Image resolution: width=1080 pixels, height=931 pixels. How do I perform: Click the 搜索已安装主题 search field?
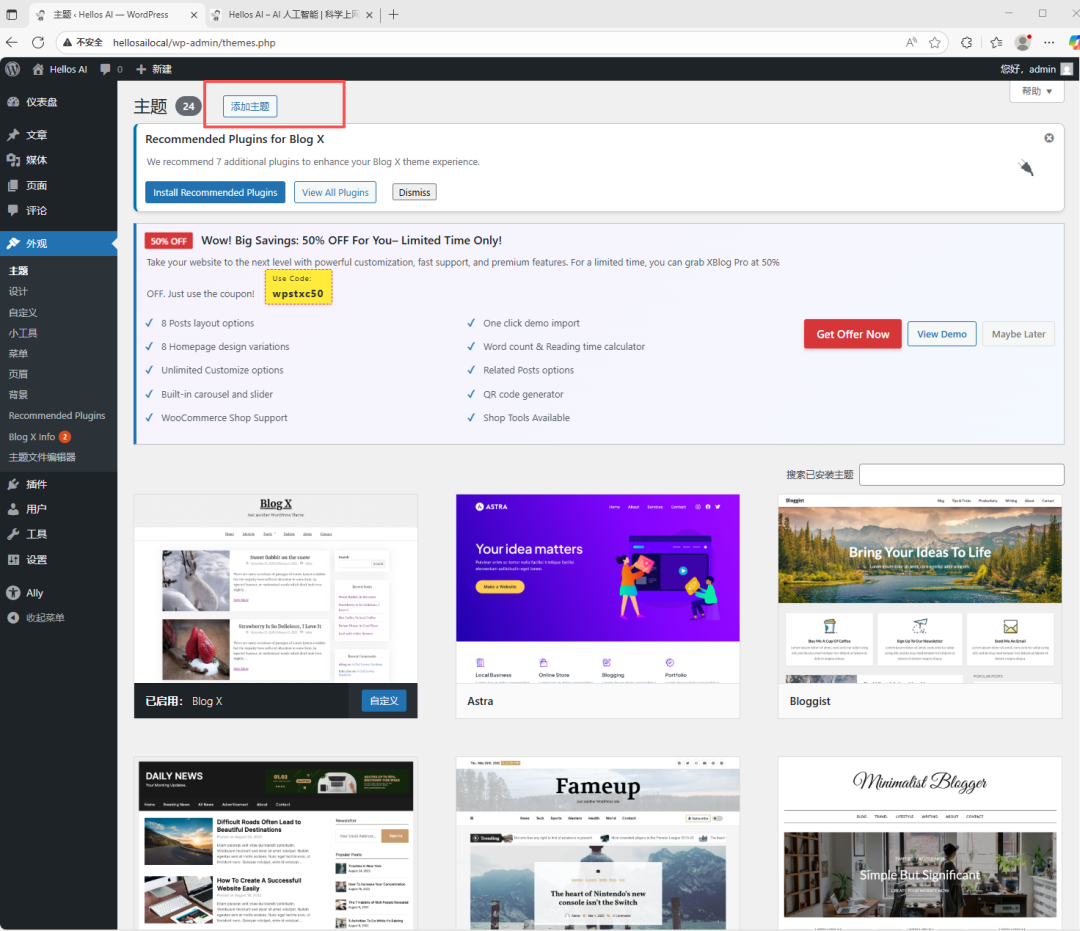[x=961, y=475]
